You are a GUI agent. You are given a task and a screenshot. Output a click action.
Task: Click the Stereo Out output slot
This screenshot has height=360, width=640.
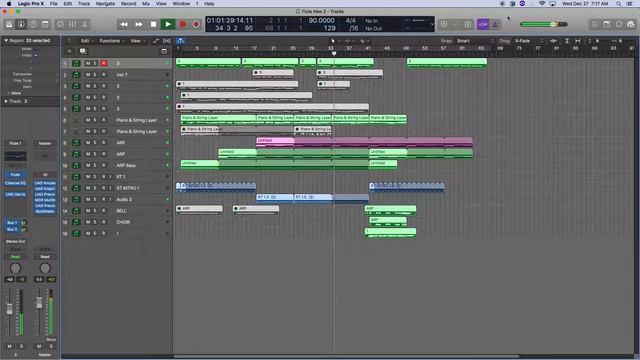16,242
